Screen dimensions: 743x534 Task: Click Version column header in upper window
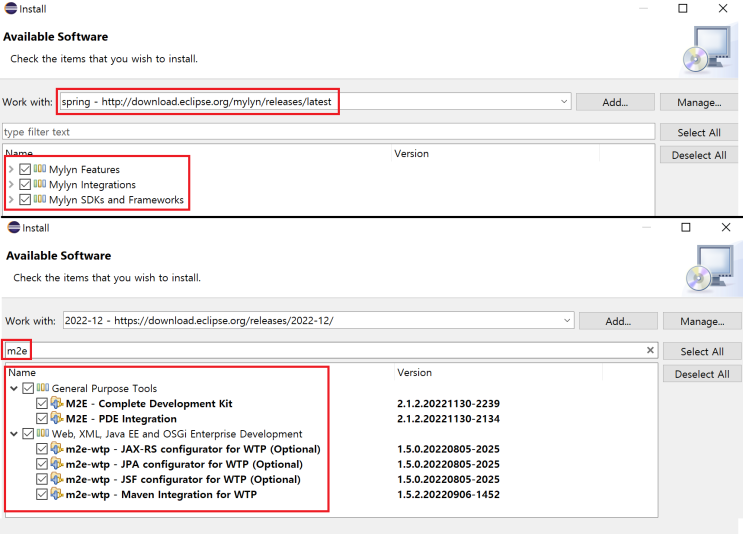pos(411,154)
